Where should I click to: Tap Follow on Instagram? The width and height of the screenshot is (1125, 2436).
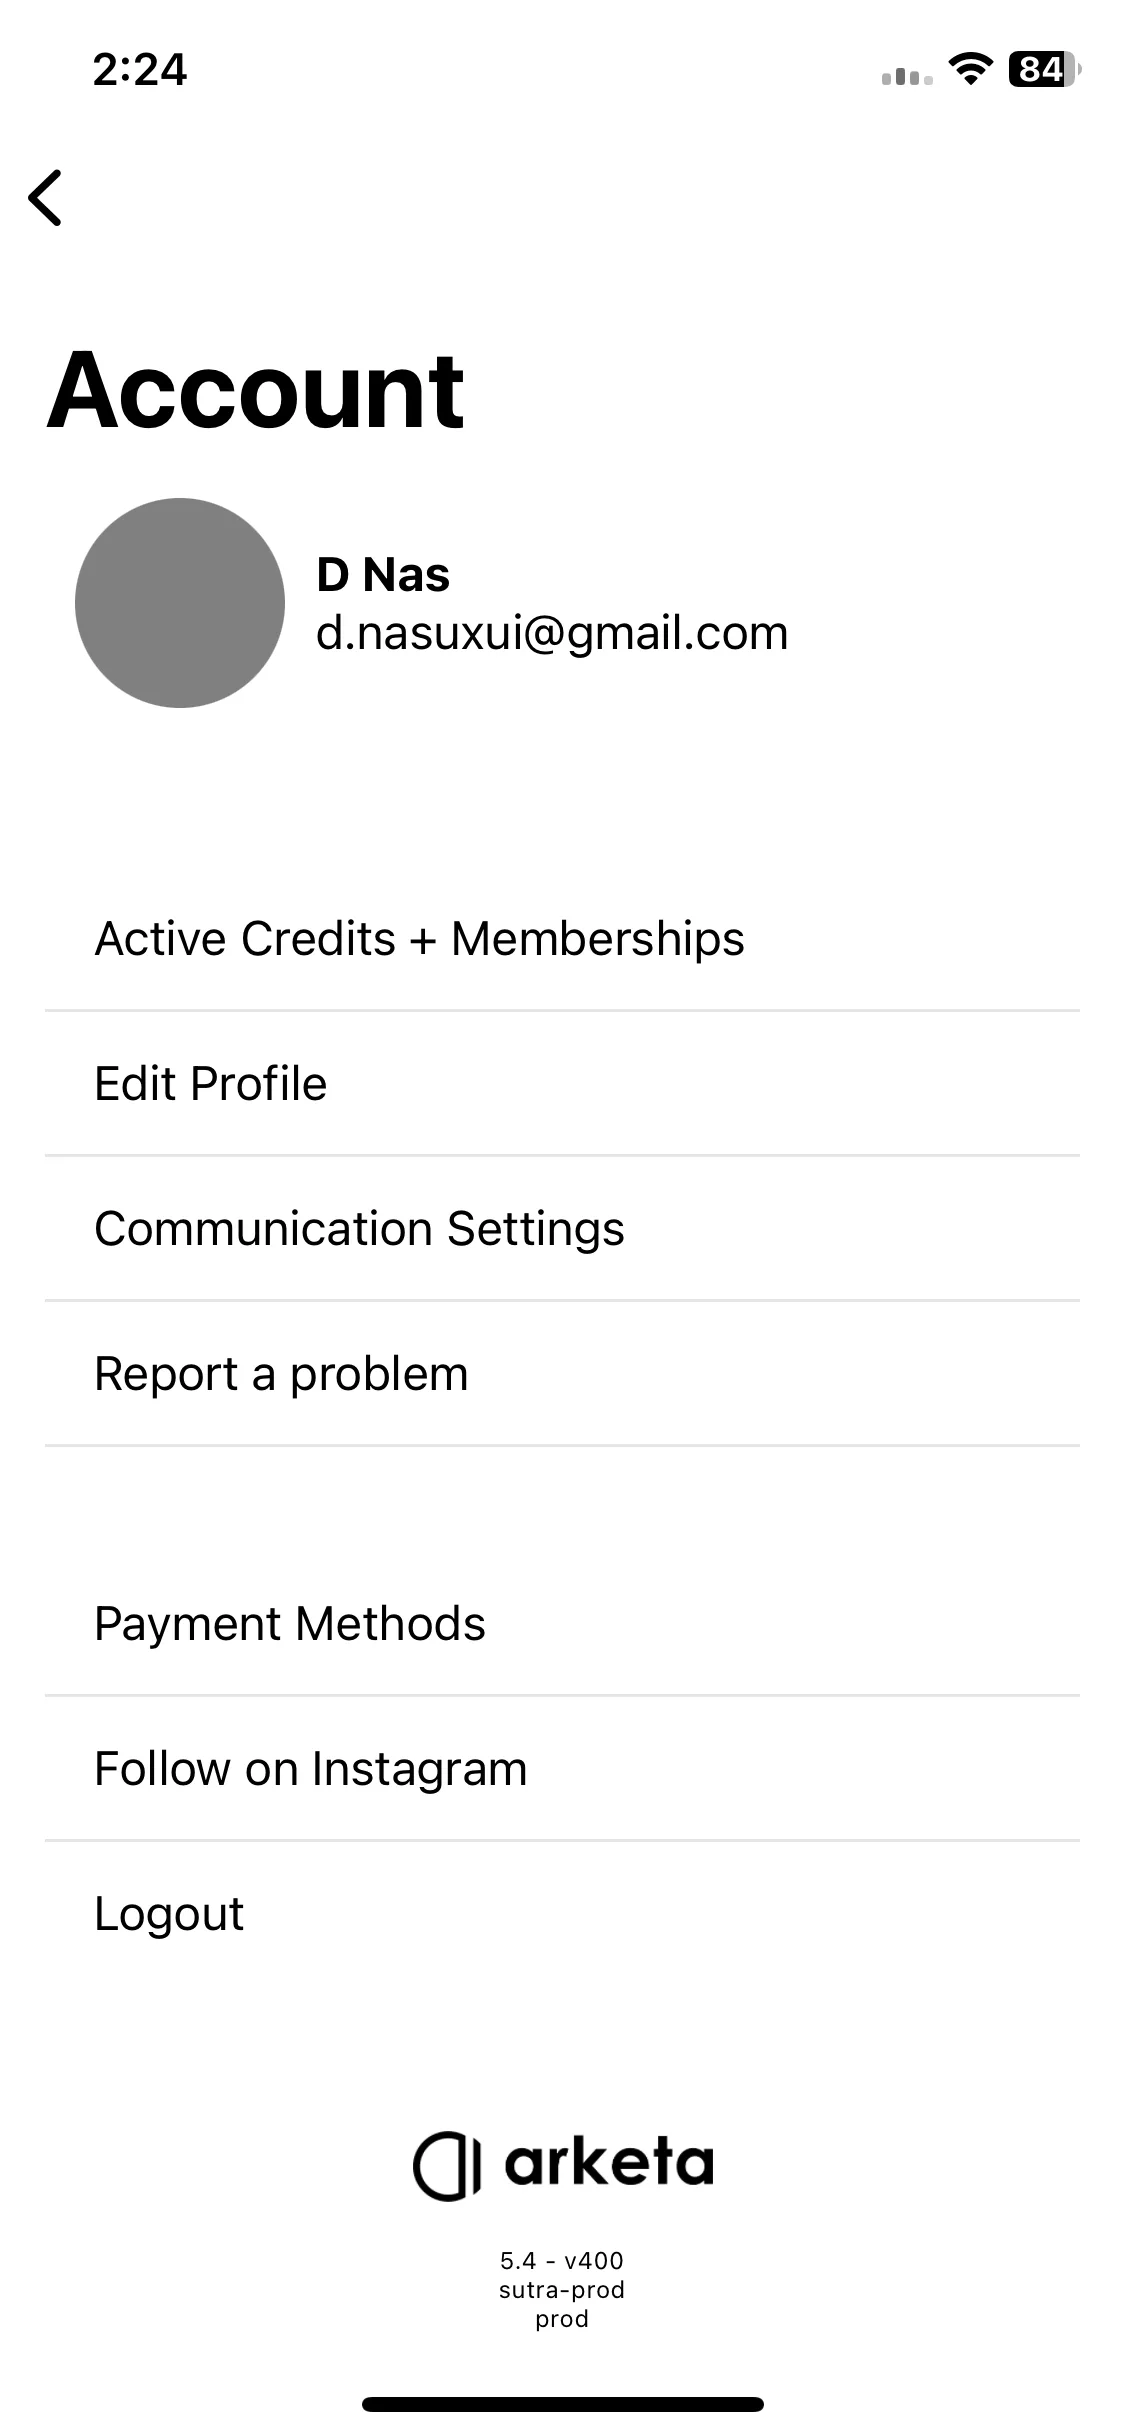pyautogui.click(x=562, y=1769)
